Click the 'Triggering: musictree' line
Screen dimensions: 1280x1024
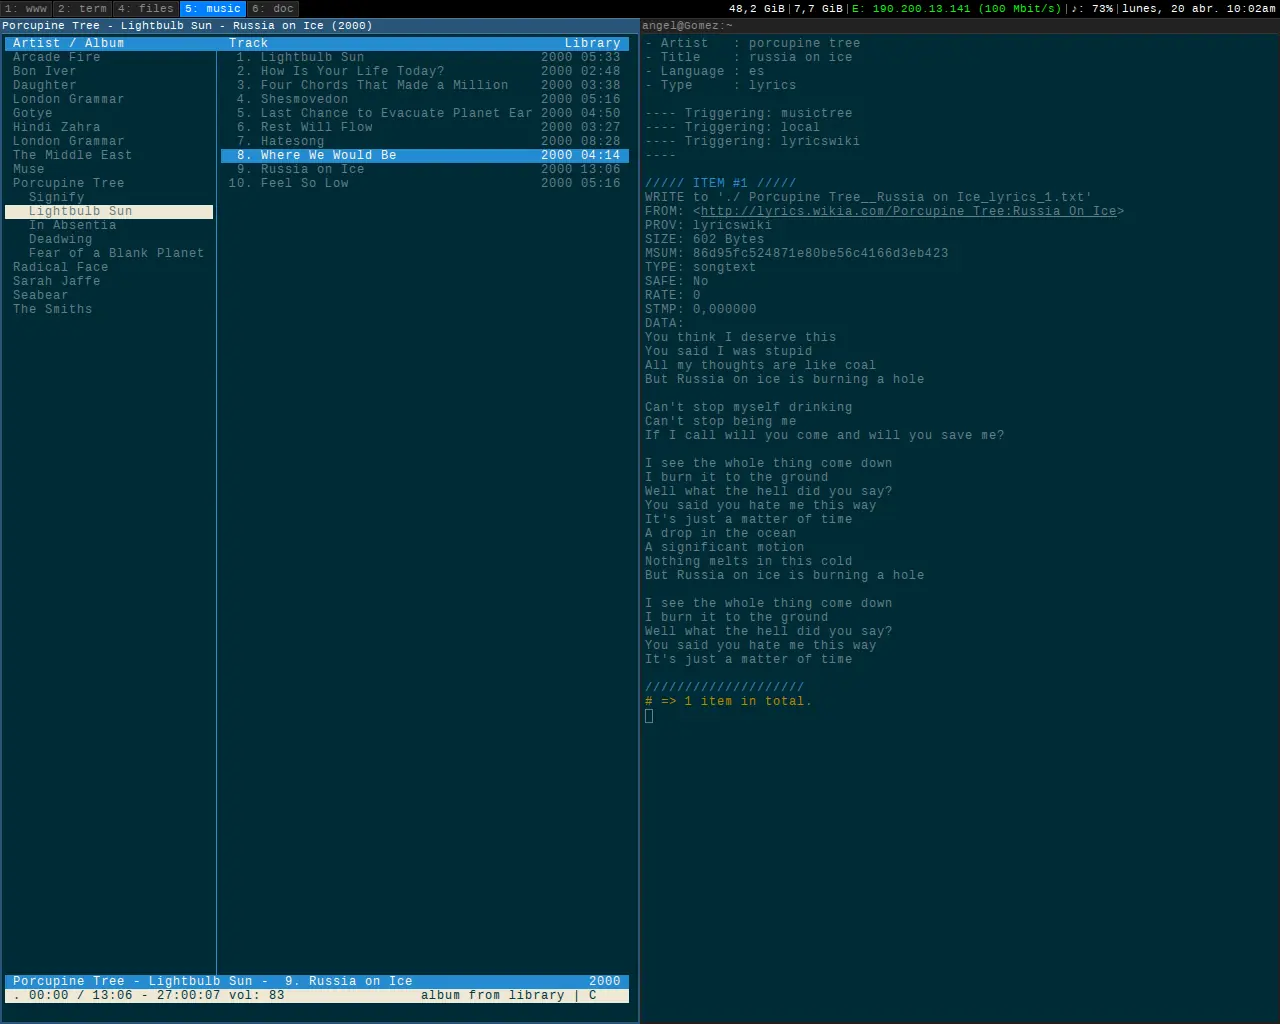[x=749, y=113]
